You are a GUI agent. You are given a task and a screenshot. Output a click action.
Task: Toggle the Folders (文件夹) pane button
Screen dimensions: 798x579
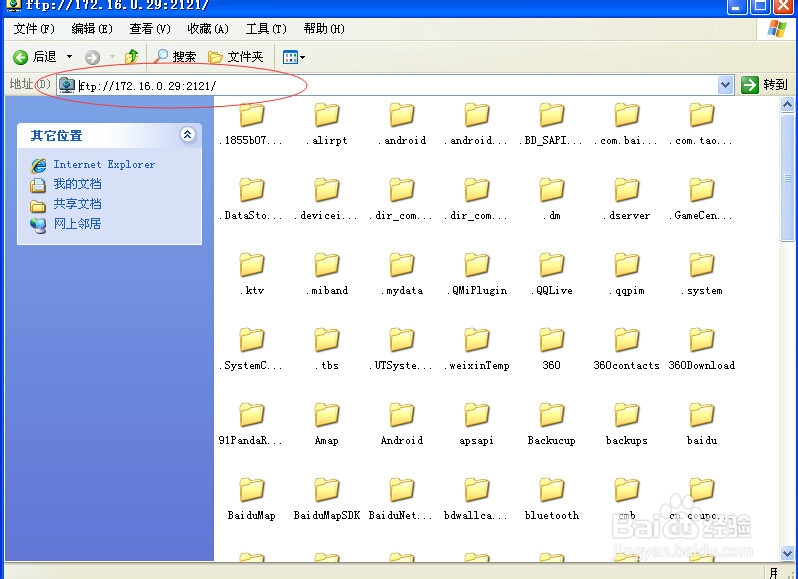(236, 56)
